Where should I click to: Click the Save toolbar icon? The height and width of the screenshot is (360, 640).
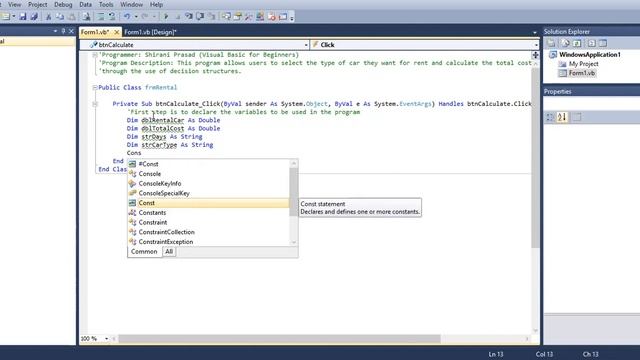pos(23,17)
